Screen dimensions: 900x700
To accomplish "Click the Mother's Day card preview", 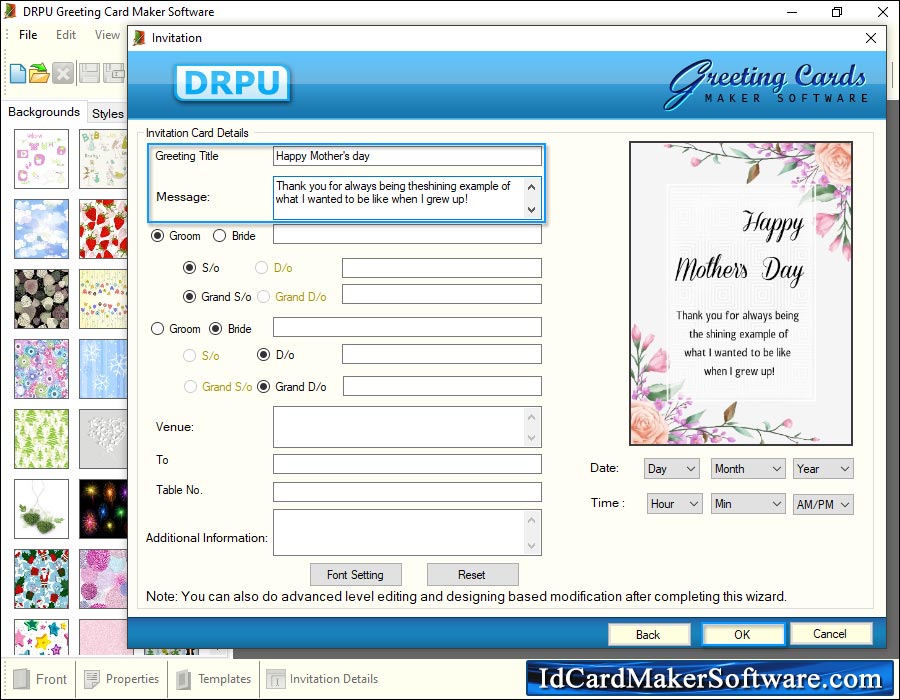I will point(741,294).
